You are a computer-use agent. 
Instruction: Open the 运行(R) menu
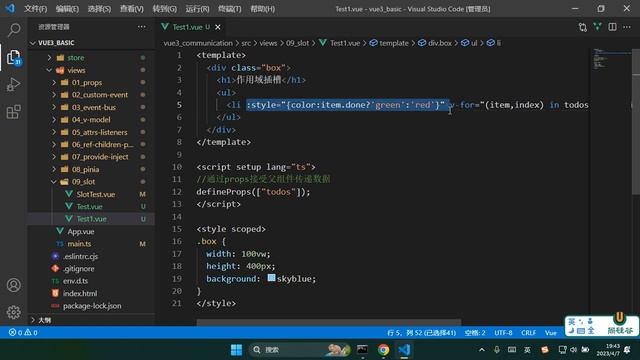tap(197, 9)
